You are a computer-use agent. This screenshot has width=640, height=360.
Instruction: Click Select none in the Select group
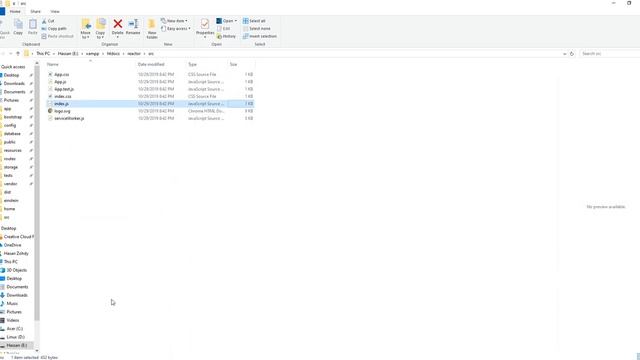point(257,29)
